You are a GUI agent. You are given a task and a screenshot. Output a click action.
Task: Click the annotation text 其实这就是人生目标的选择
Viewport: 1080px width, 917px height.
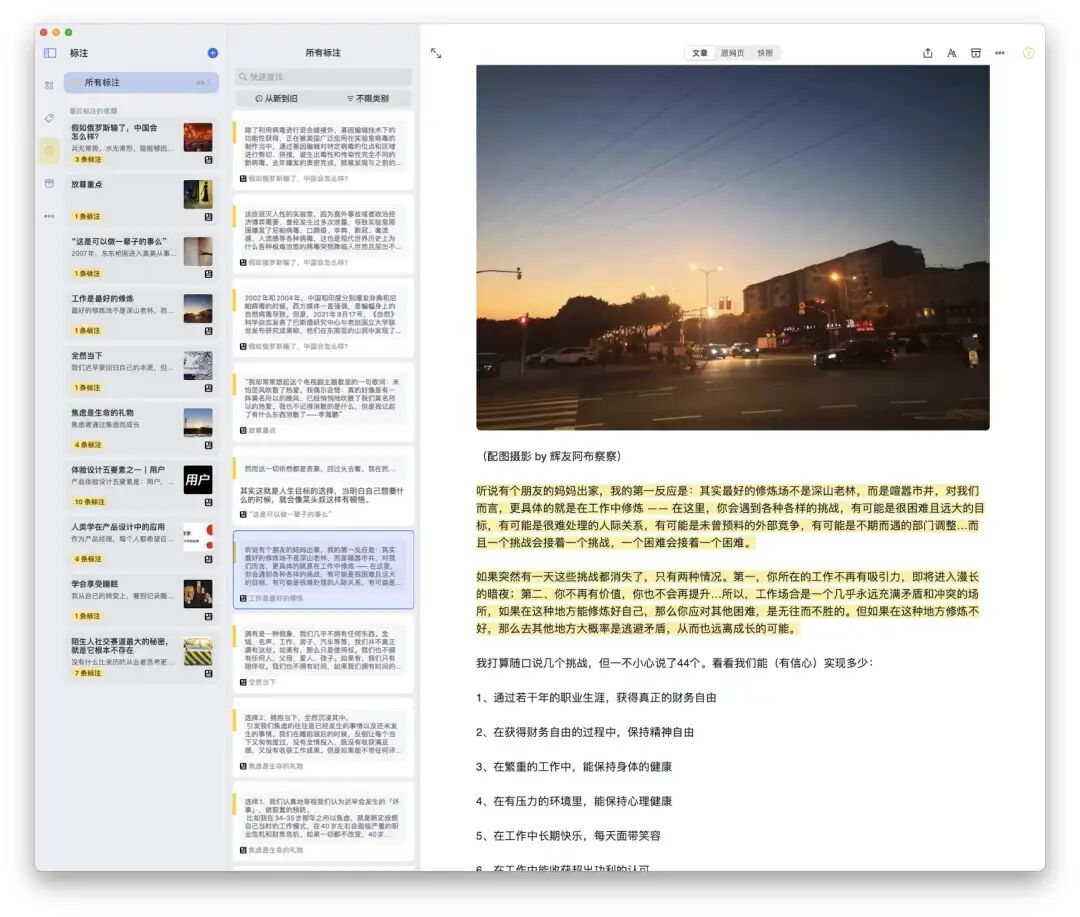point(322,495)
